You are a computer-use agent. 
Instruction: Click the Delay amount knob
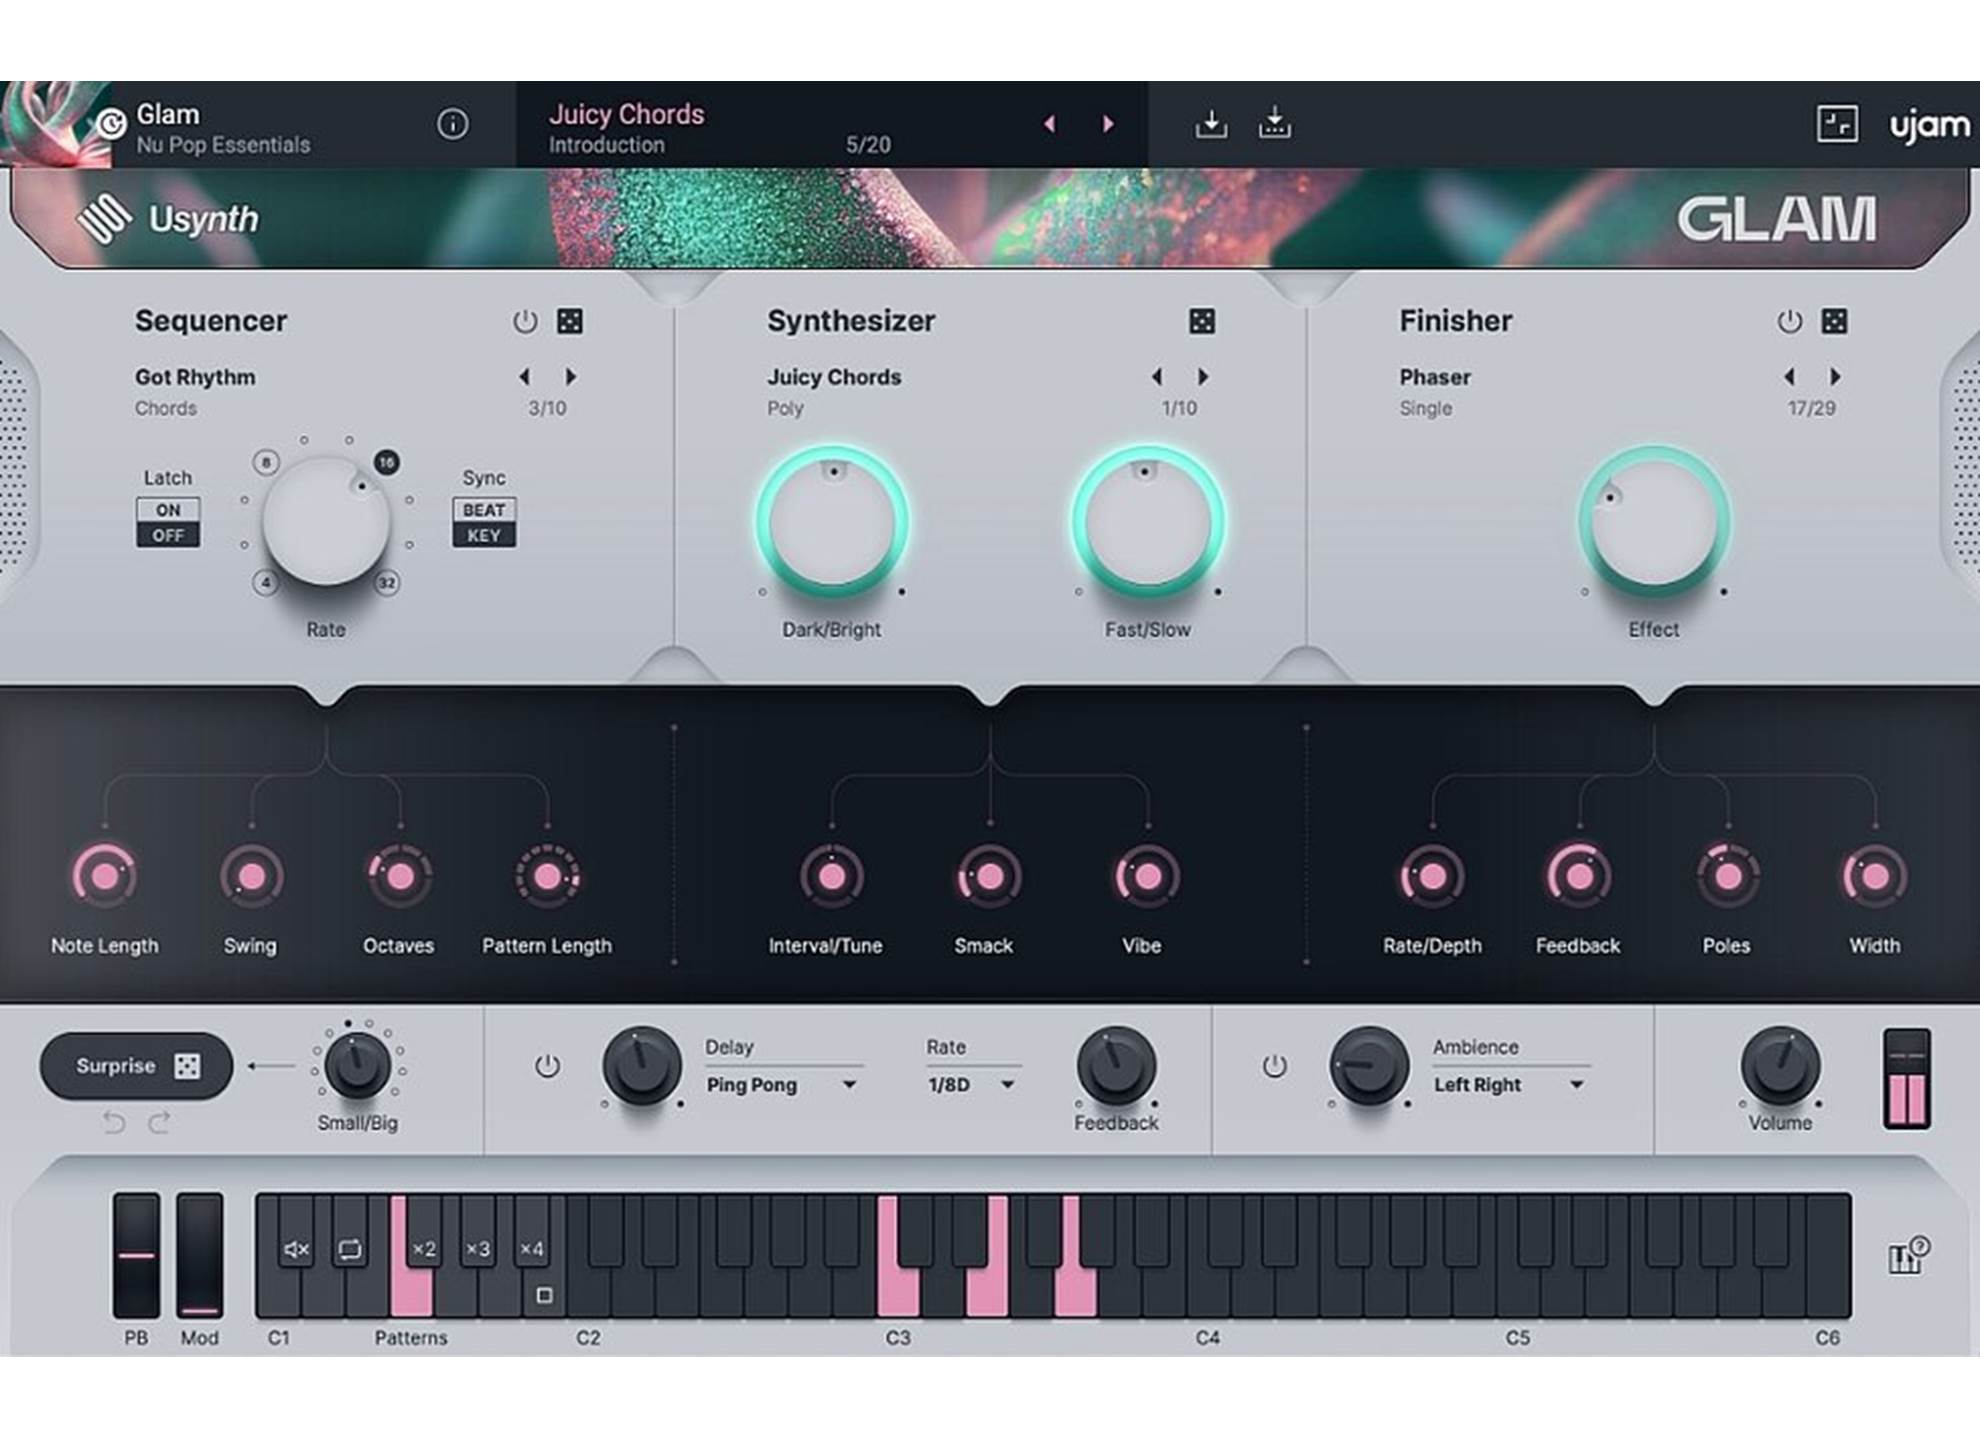pos(642,1065)
